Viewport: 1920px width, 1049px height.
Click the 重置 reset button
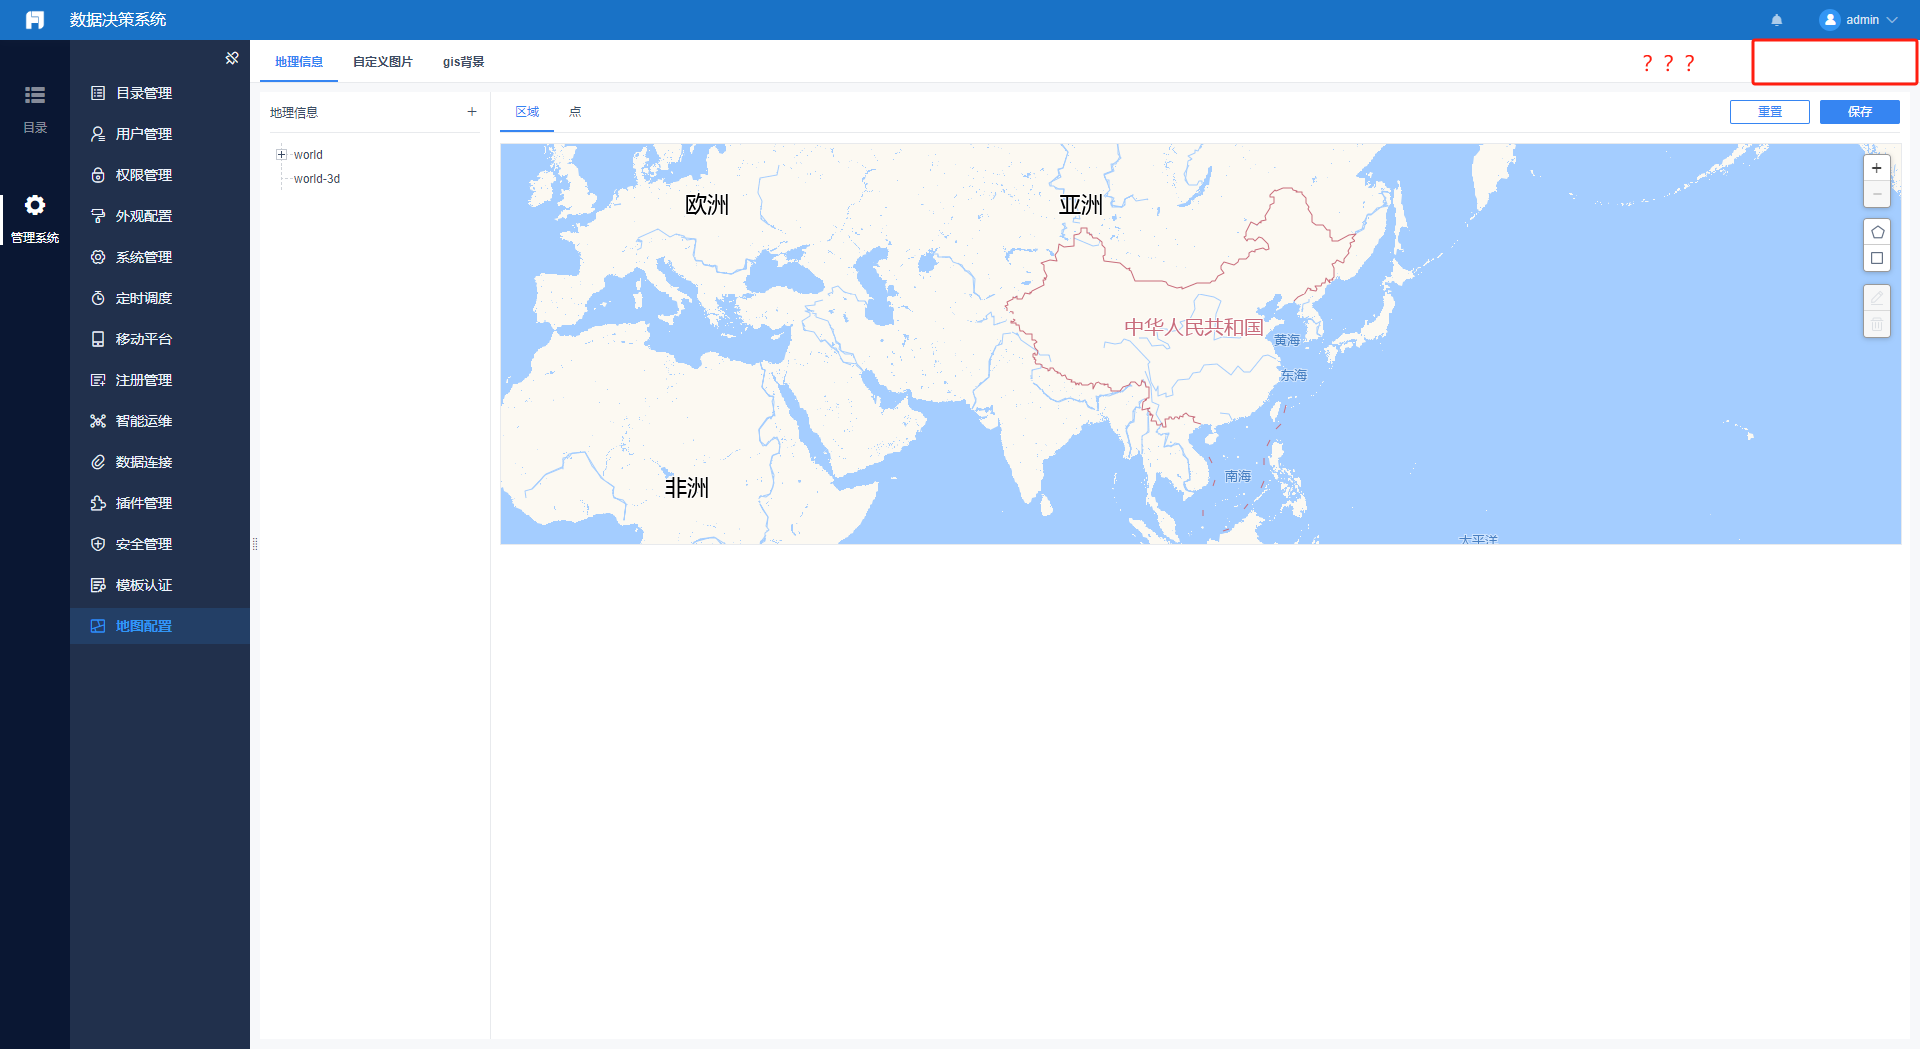[1769, 112]
